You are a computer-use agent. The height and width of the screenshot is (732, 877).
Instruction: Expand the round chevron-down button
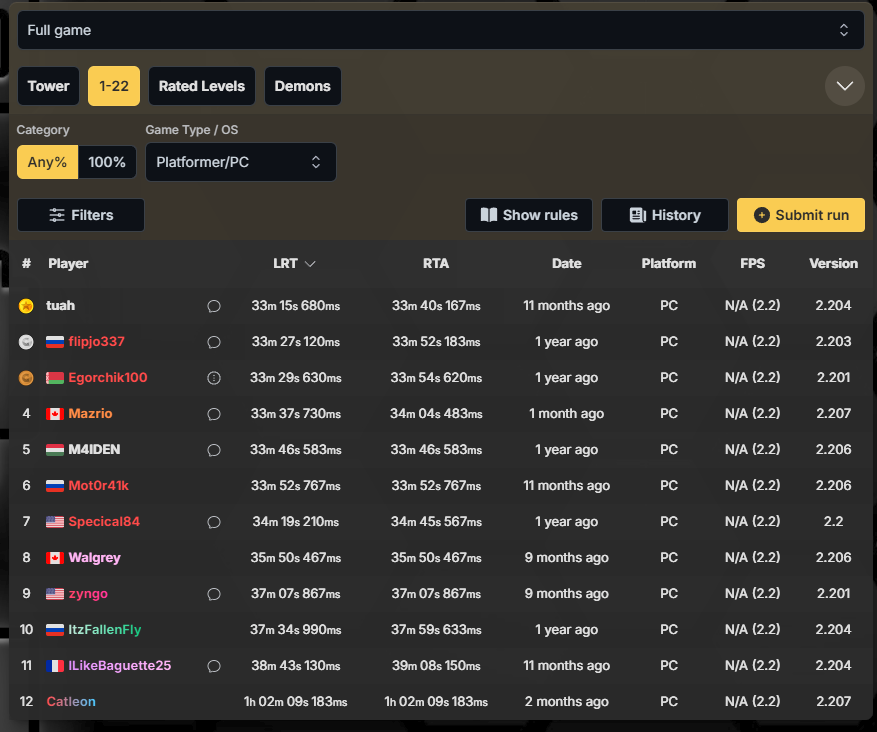click(x=845, y=86)
